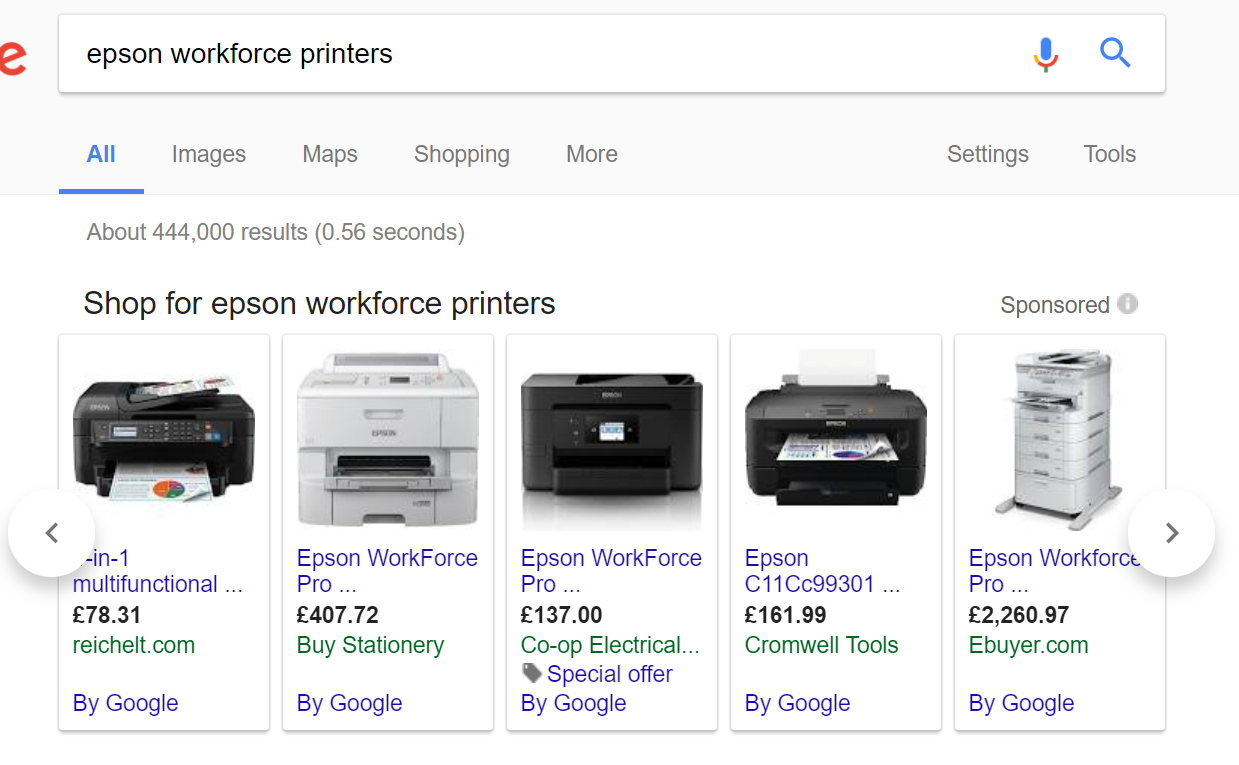Click the Special offer link
Viewport: 1239px width, 765px height.
click(609, 674)
